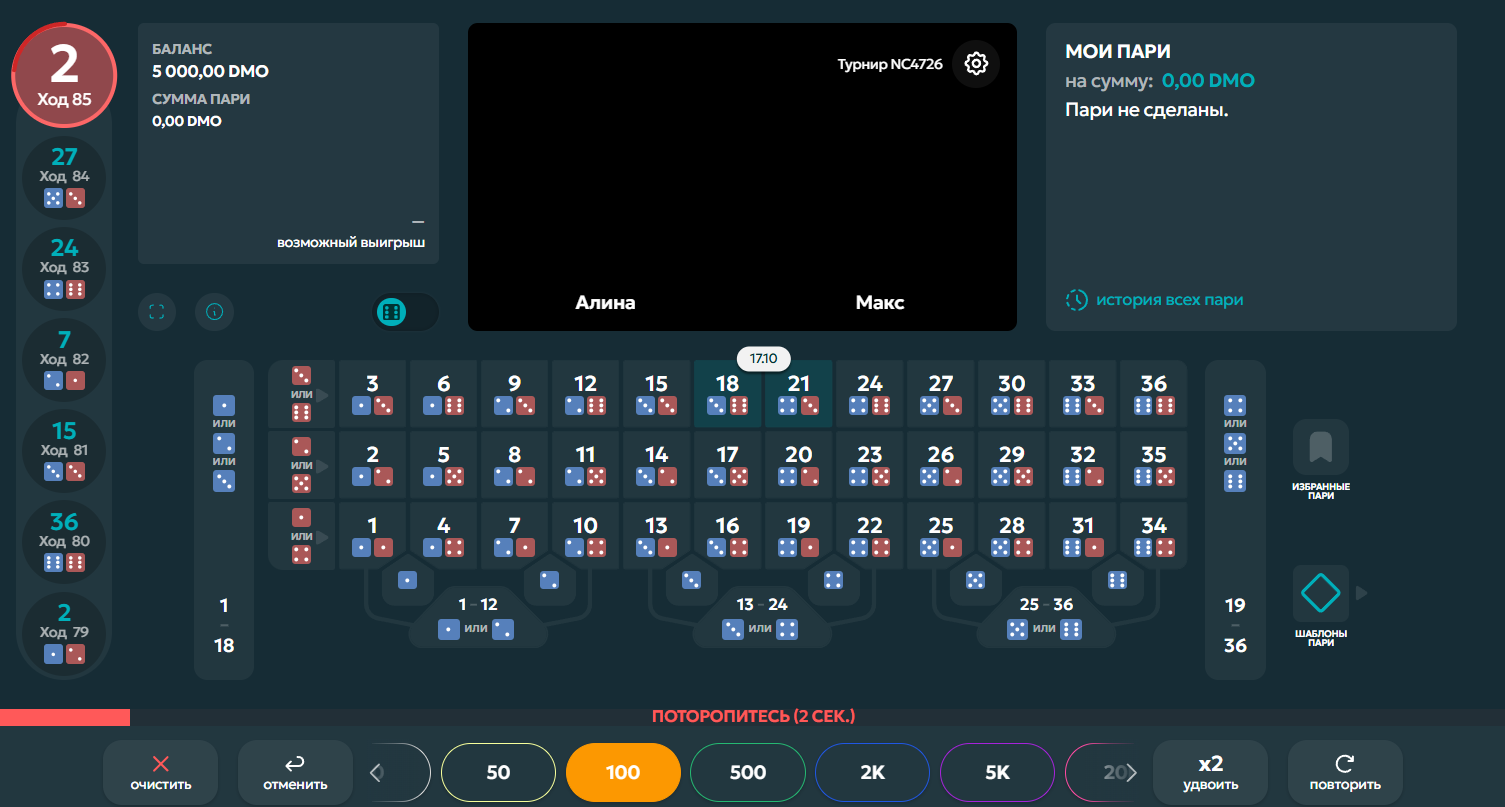Image resolution: width=1505 pixels, height=807 pixels.
Task: Click the очистить X button
Action: [x=160, y=771]
